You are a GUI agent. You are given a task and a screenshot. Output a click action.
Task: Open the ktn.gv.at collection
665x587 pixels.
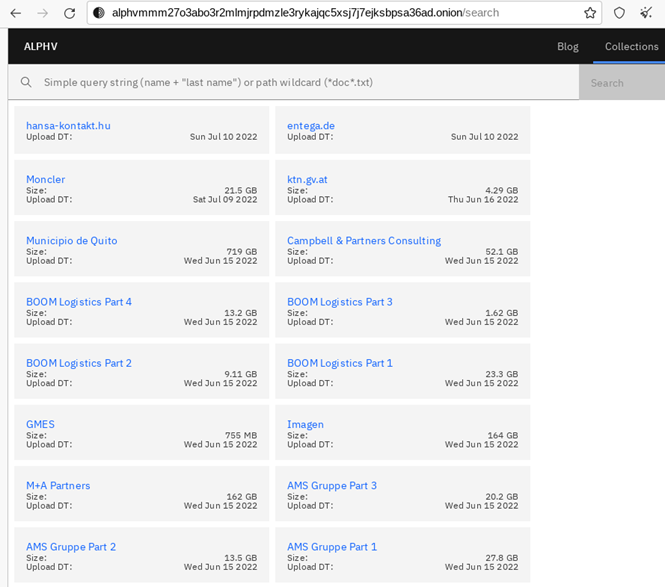307,179
